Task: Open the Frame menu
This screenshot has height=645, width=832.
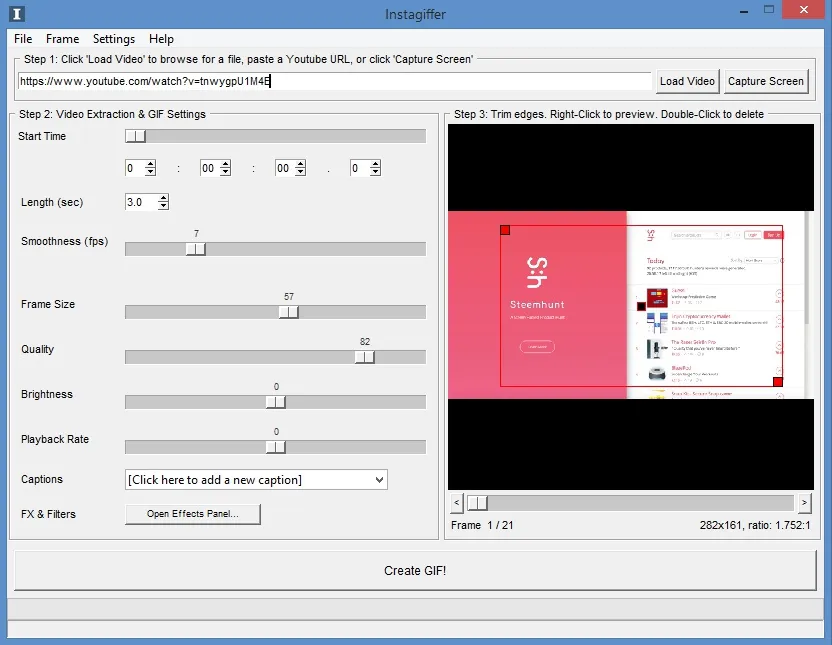Action: [62, 39]
